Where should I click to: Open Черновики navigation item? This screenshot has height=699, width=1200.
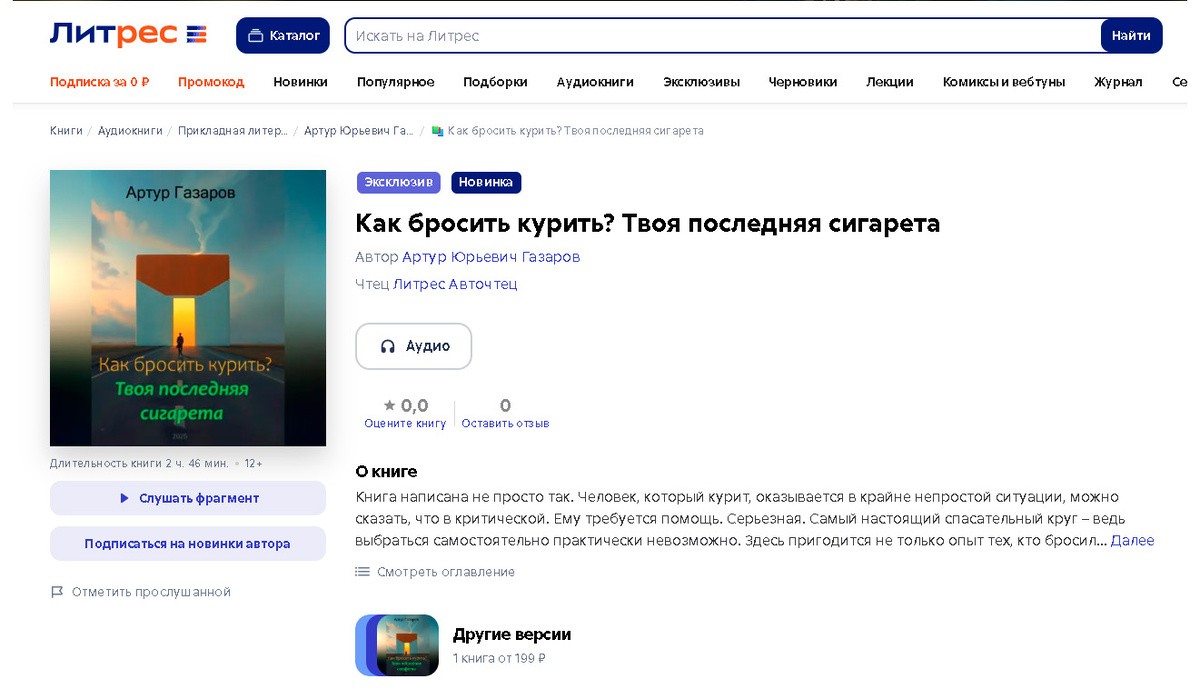click(x=803, y=82)
